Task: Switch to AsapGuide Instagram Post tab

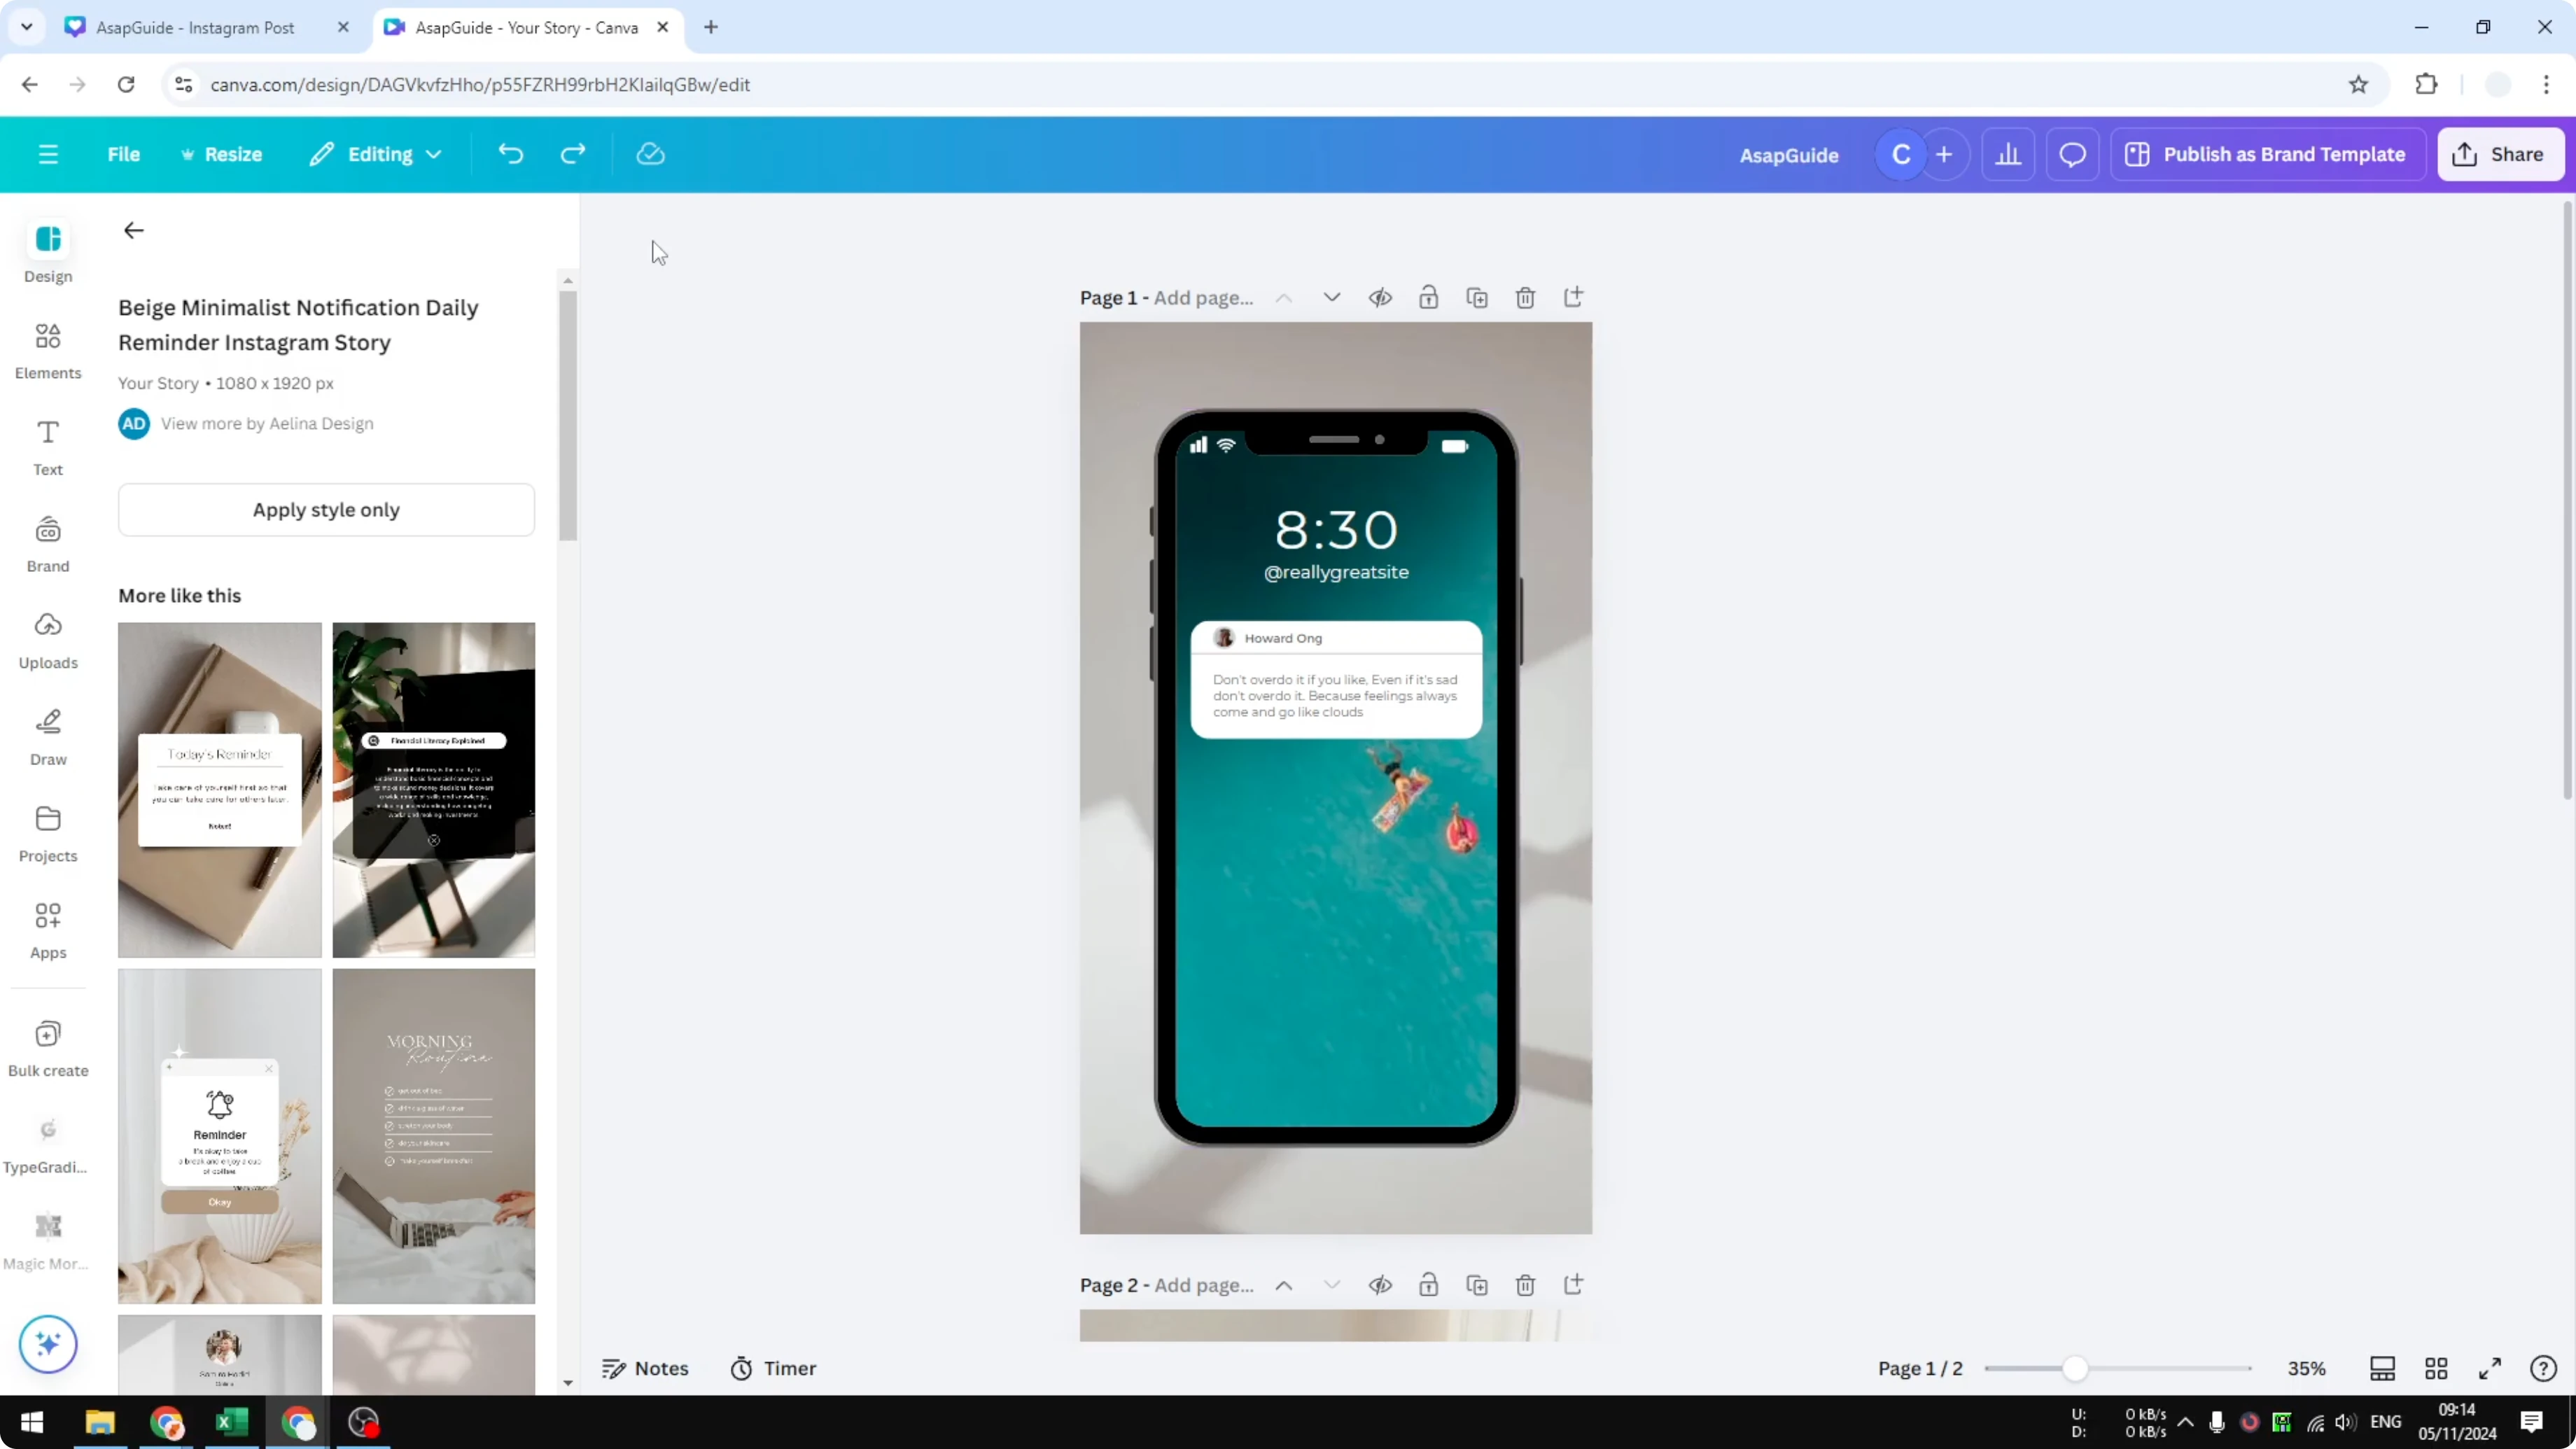Action: 195,27
